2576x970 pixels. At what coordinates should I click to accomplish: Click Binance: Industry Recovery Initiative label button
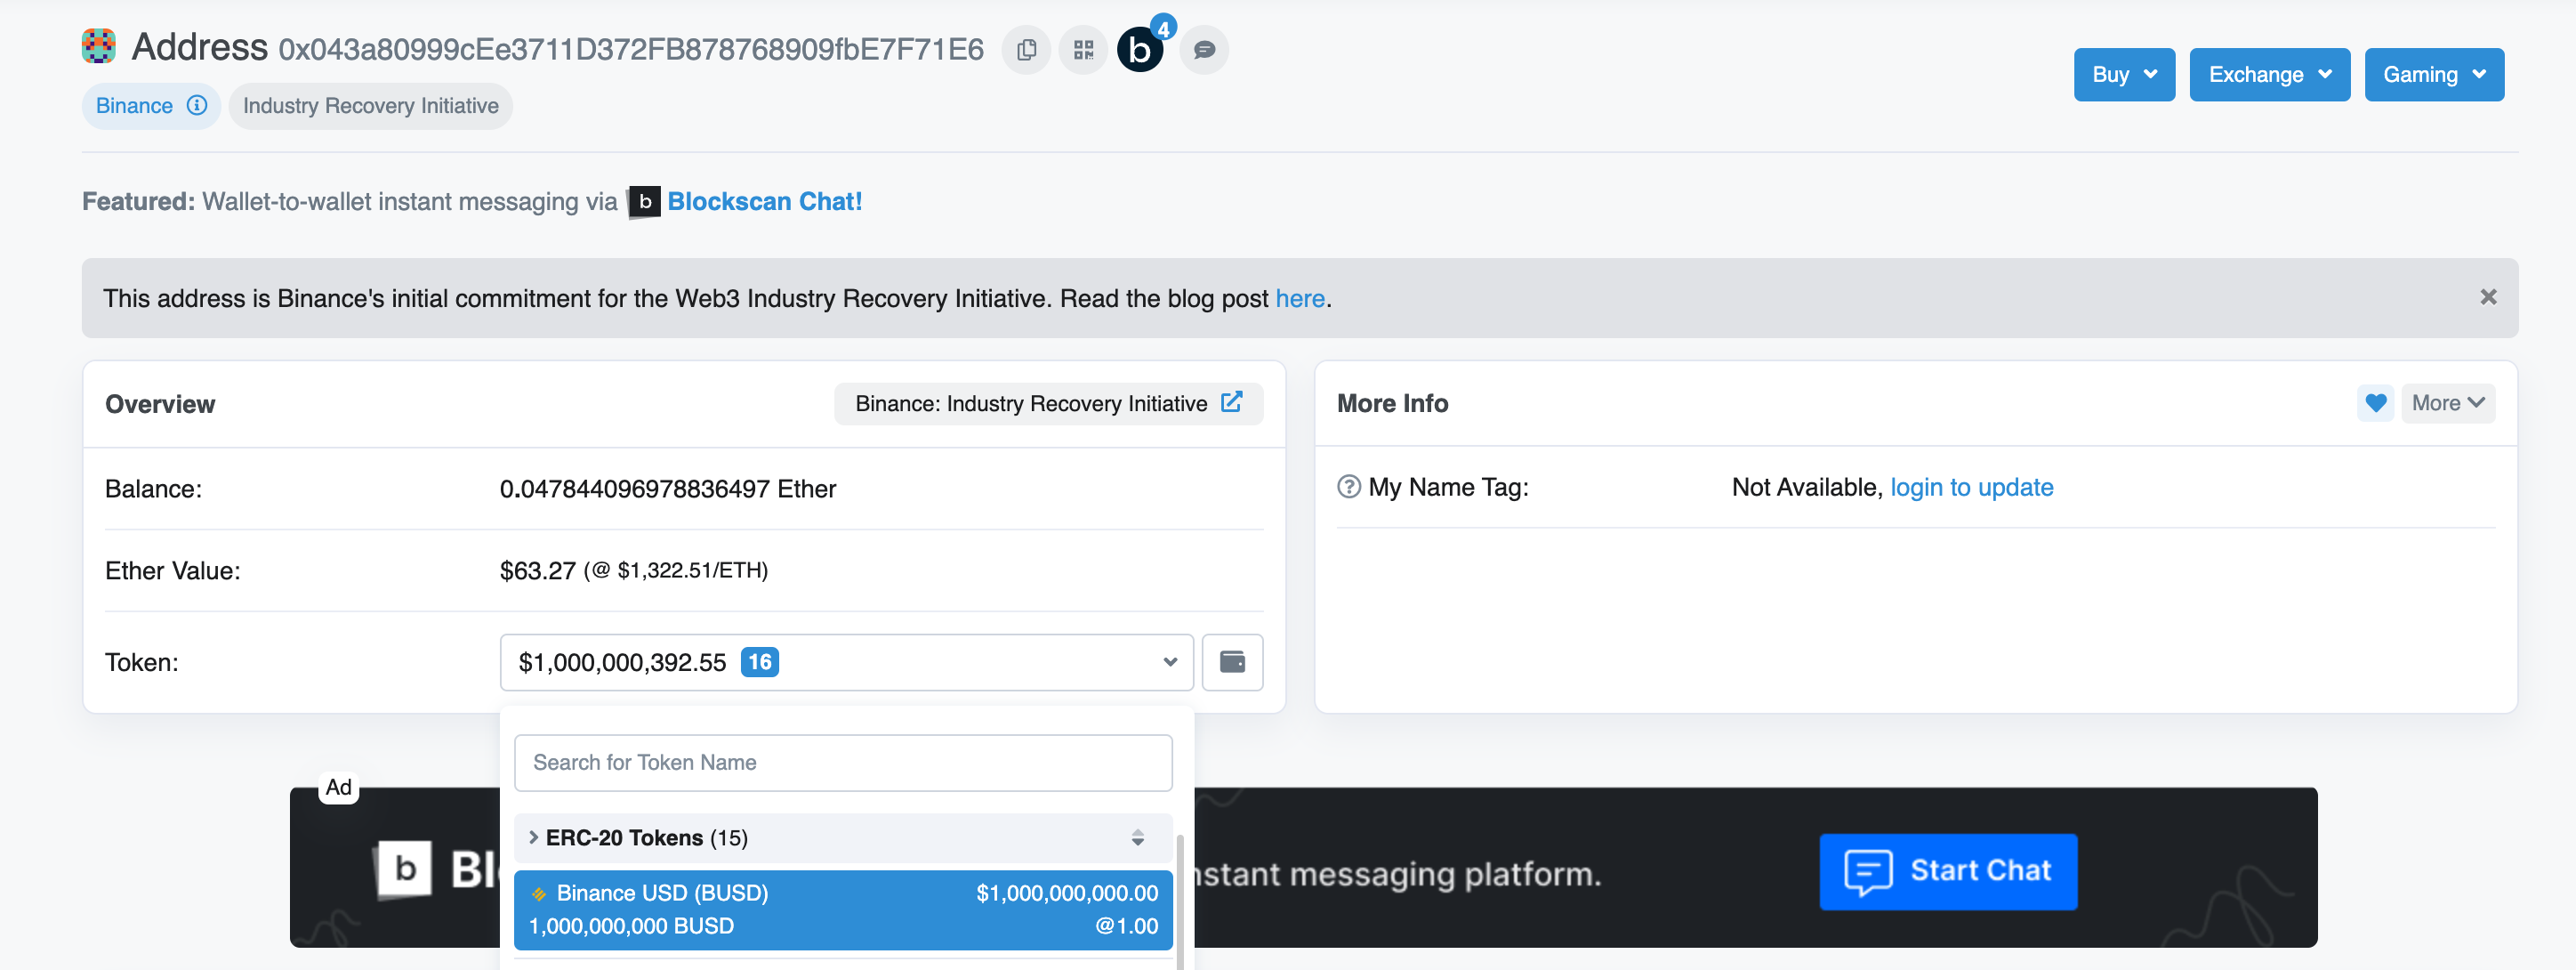point(1048,403)
